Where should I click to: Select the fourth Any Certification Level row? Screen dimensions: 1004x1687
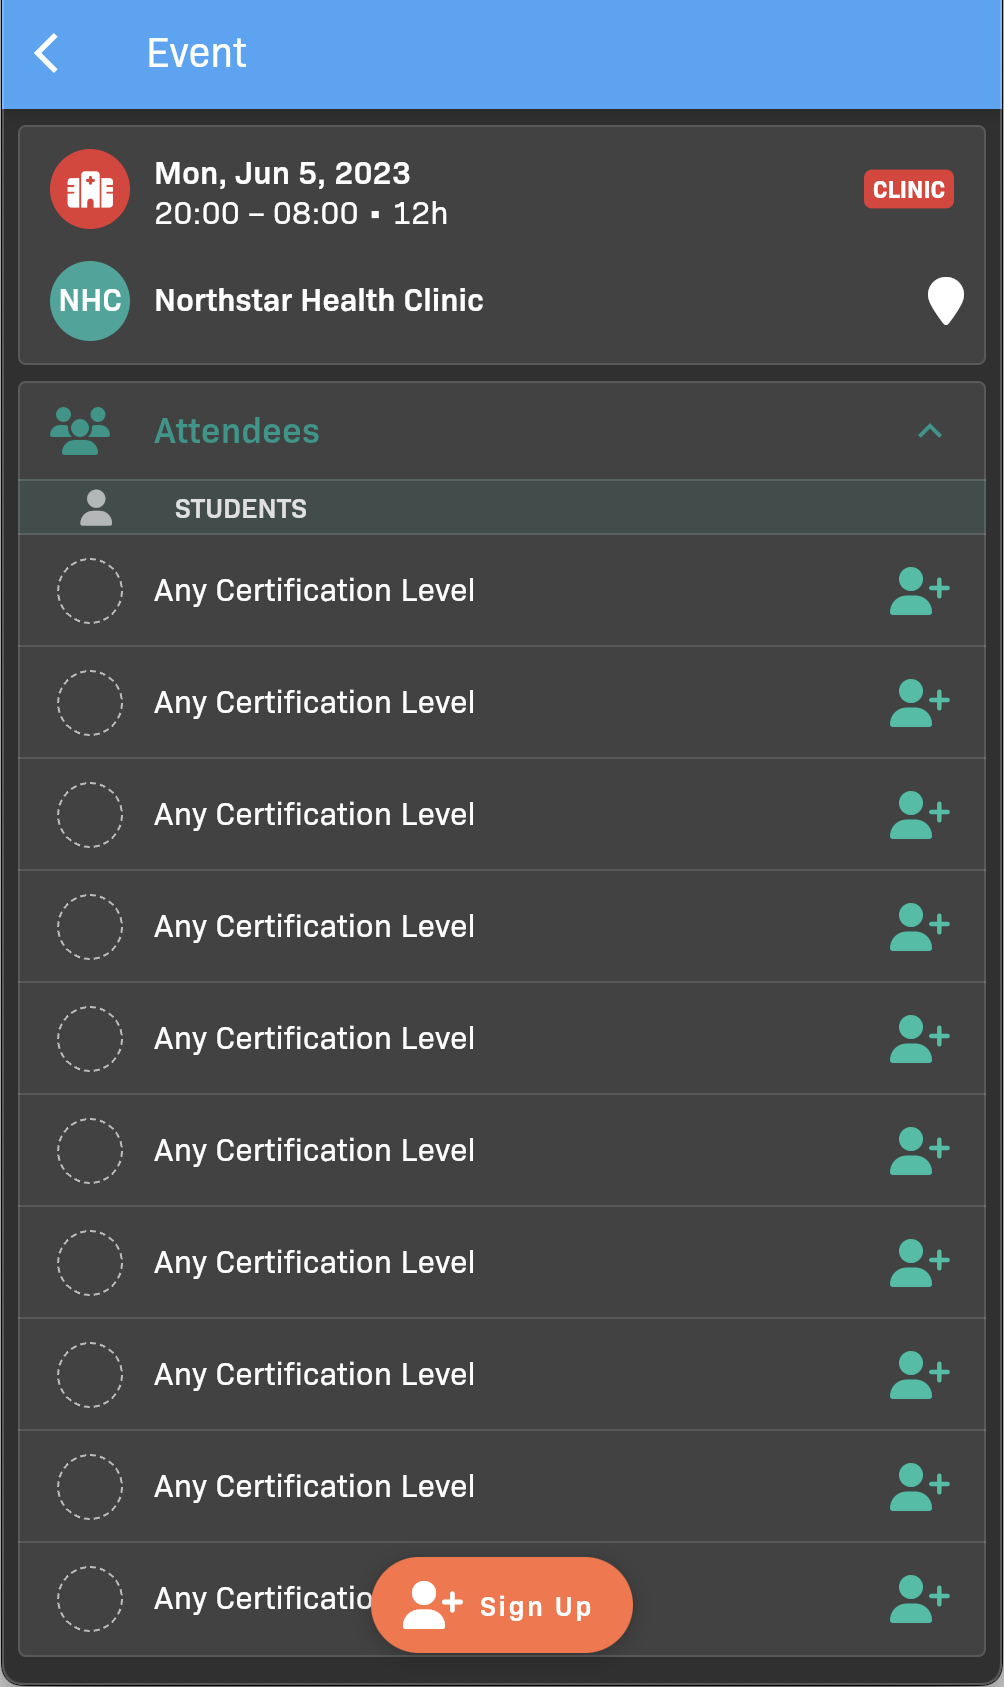pyautogui.click(x=314, y=927)
